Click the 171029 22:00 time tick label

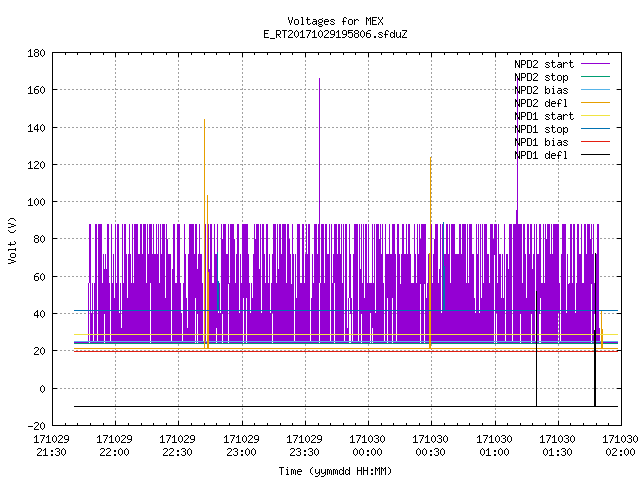coord(115,446)
